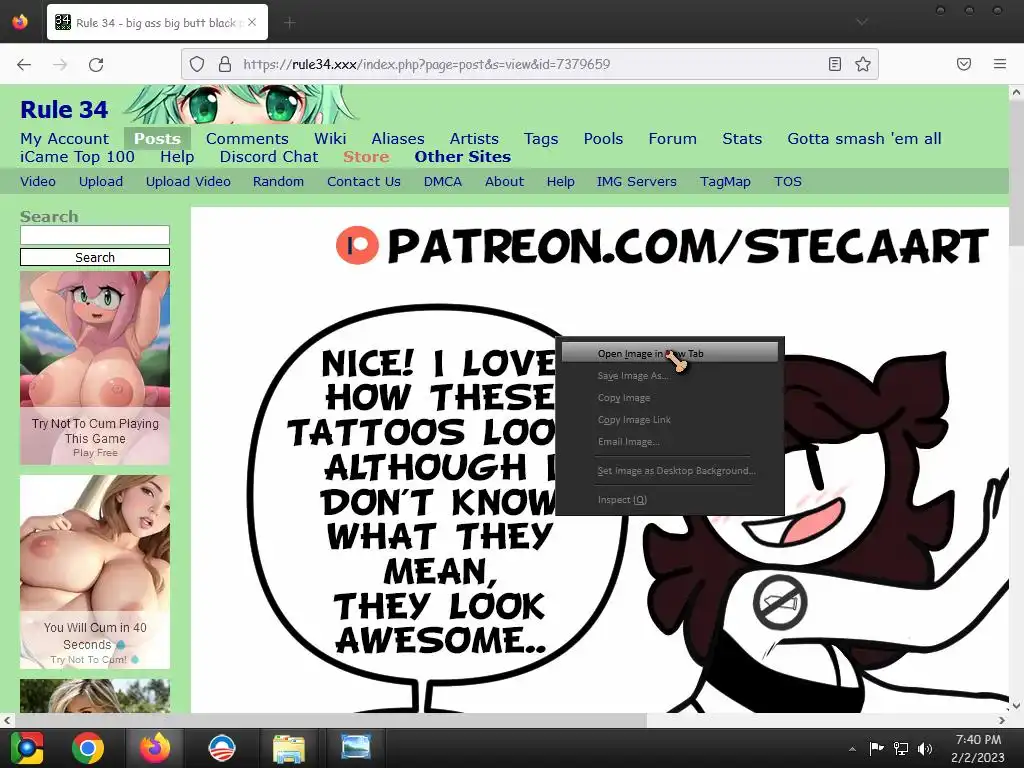Launch Chrome from the taskbar
This screenshot has width=1024, height=768.
click(x=88, y=748)
